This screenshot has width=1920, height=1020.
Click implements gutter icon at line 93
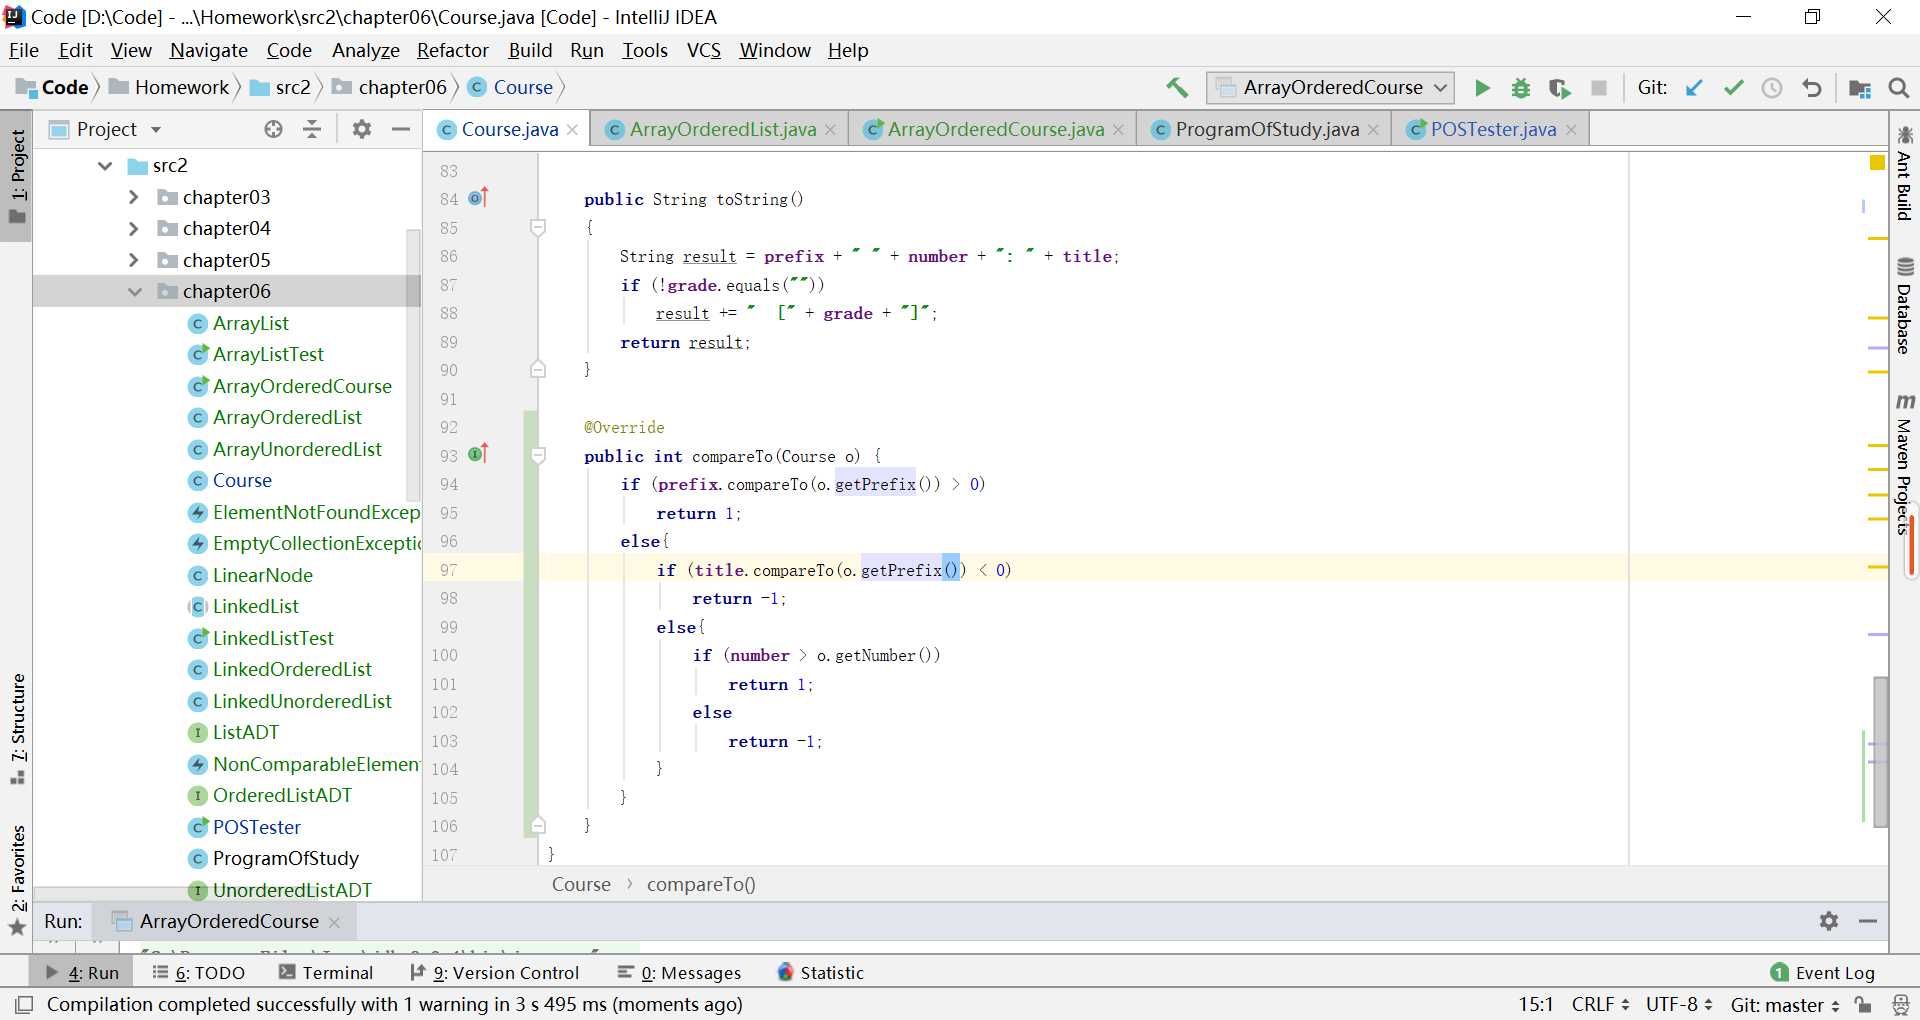click(x=478, y=454)
